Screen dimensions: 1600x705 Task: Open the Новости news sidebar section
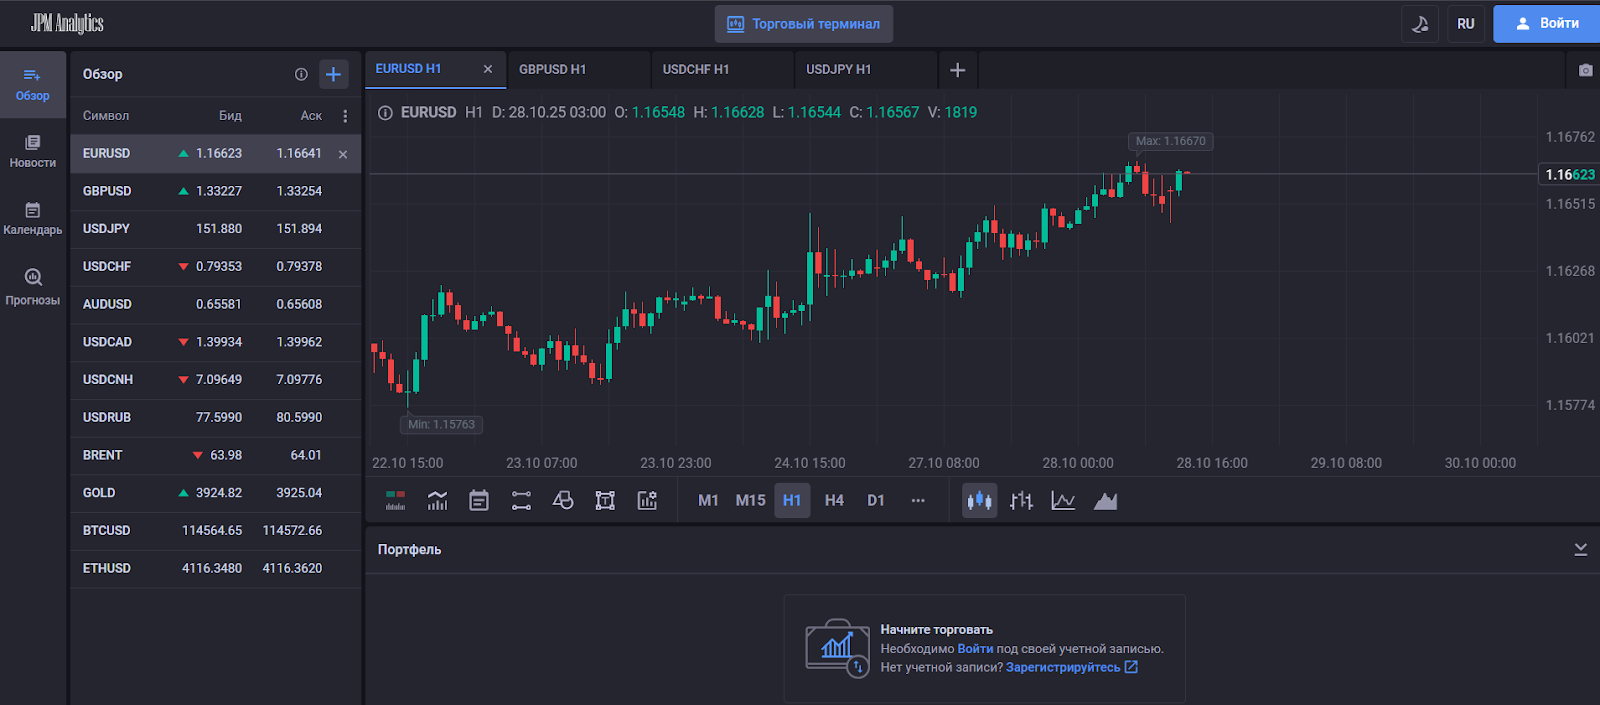33,151
